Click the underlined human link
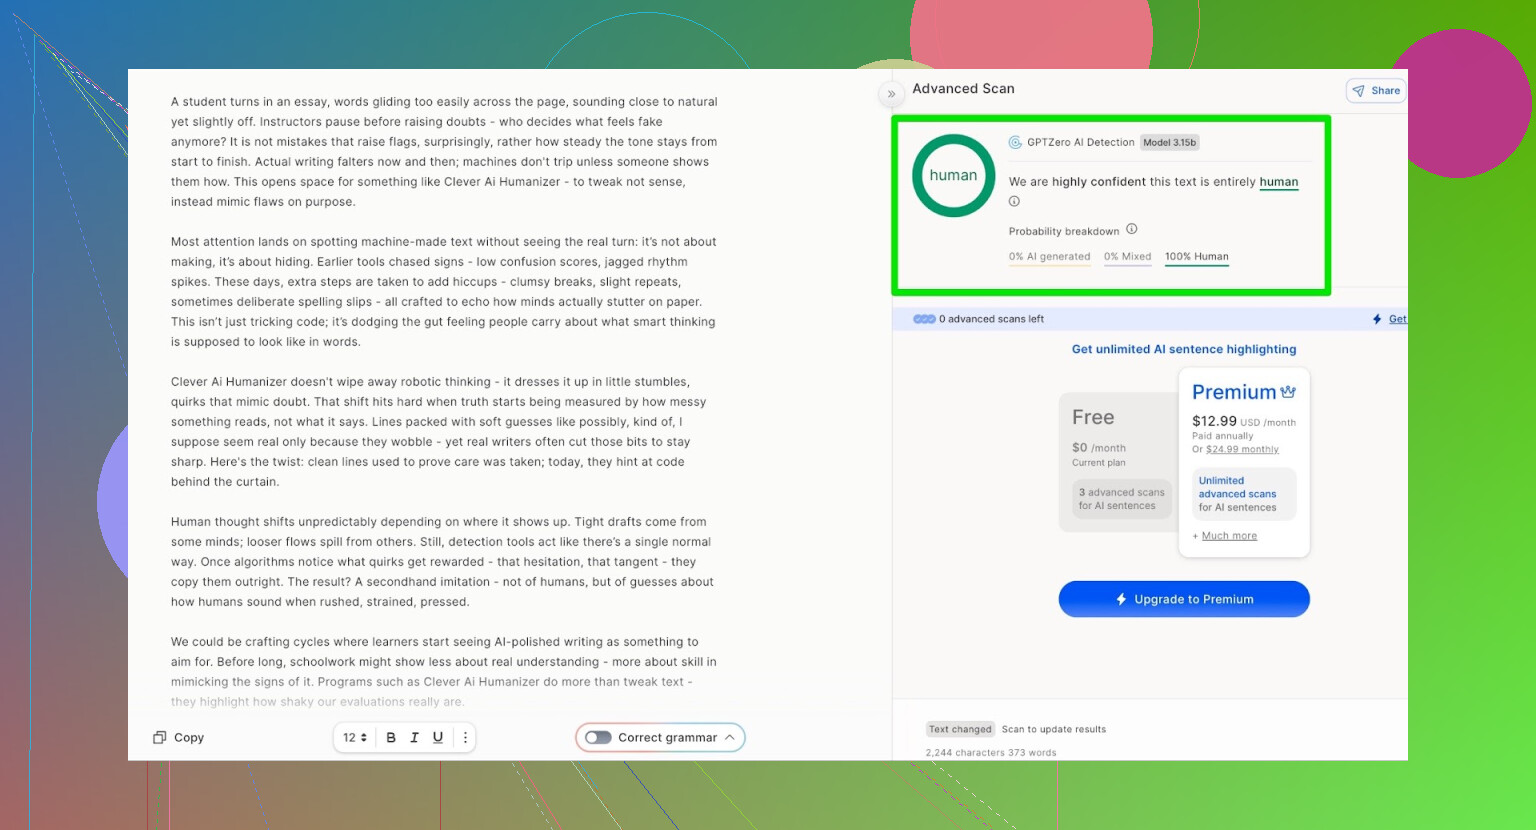Image resolution: width=1536 pixels, height=830 pixels. (1278, 182)
